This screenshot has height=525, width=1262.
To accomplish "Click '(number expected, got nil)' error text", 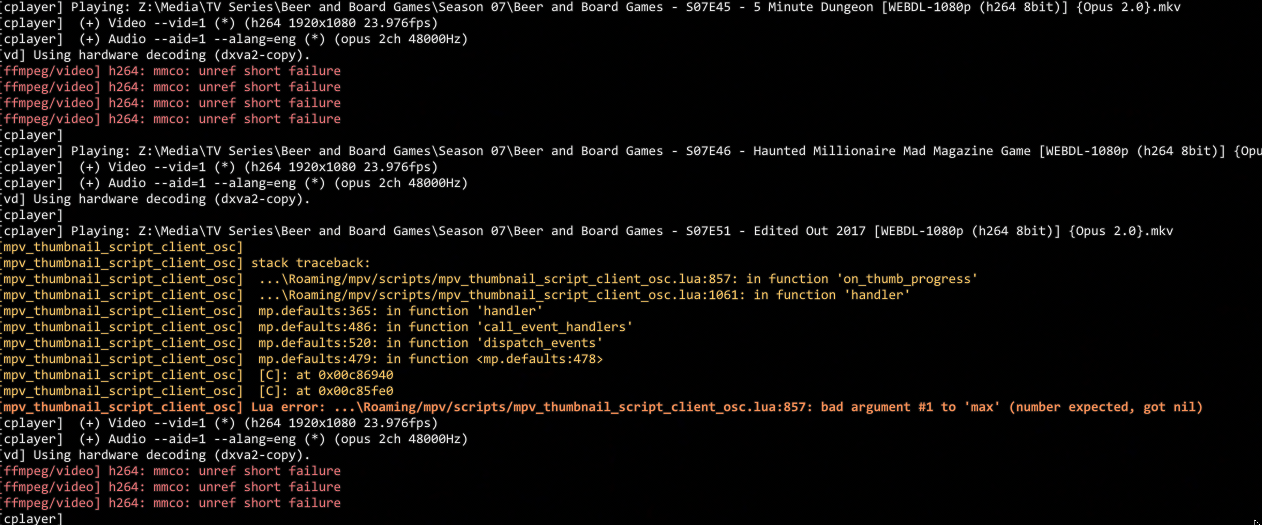I will (1105, 407).
